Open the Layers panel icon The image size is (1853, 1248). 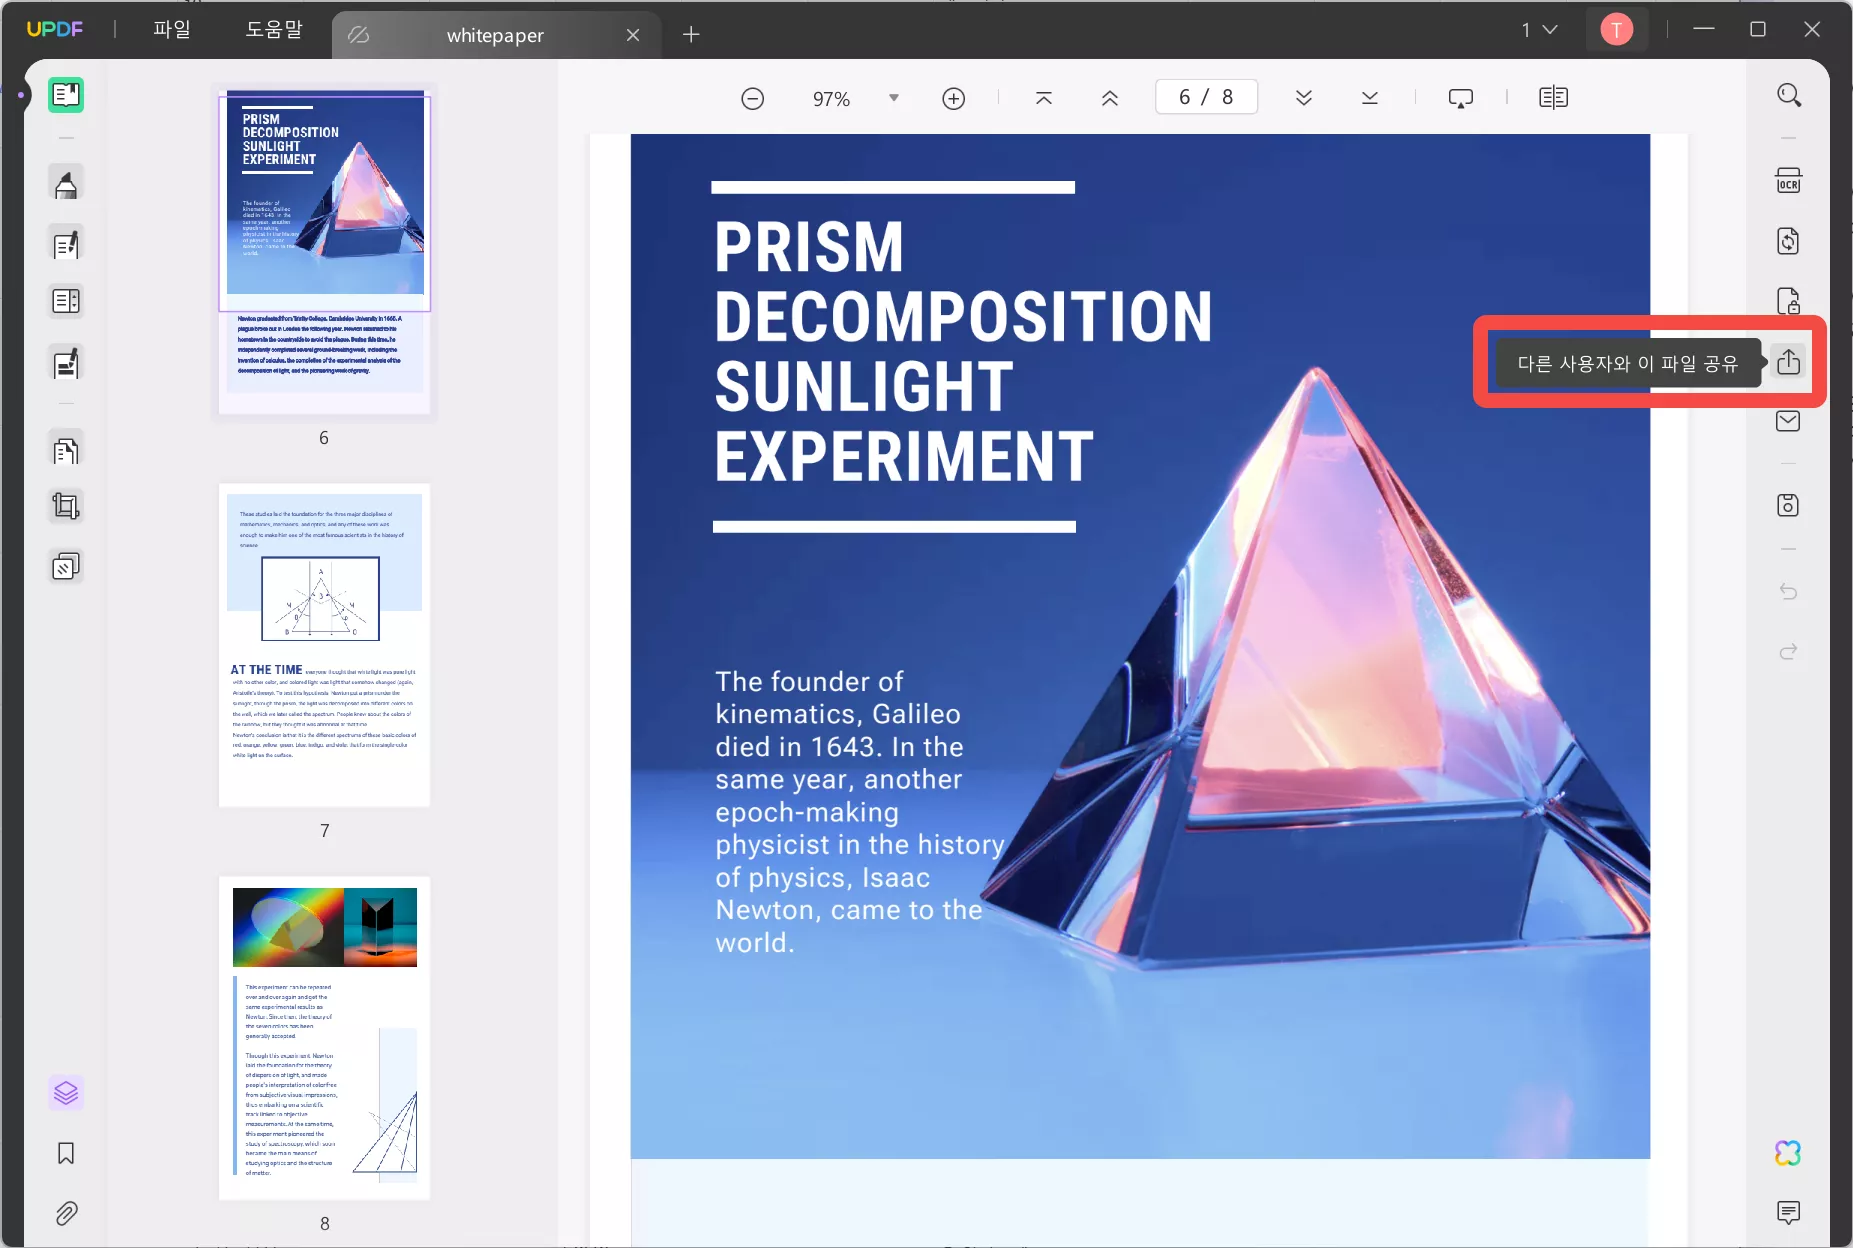[66, 1093]
